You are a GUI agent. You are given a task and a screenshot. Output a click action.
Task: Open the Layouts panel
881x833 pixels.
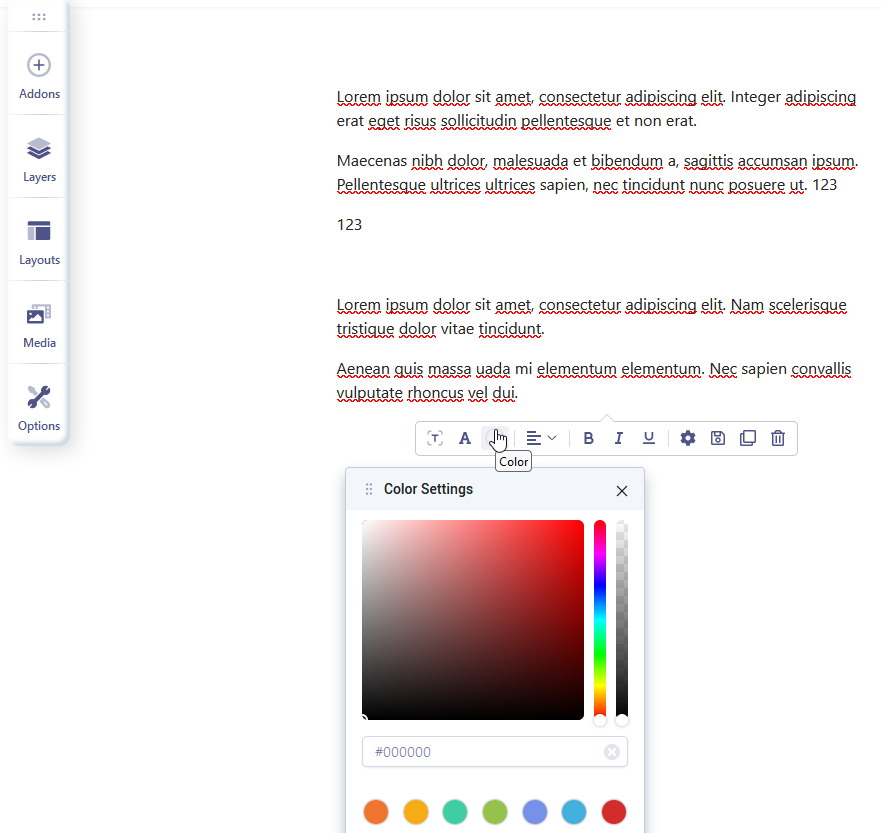tap(39, 242)
